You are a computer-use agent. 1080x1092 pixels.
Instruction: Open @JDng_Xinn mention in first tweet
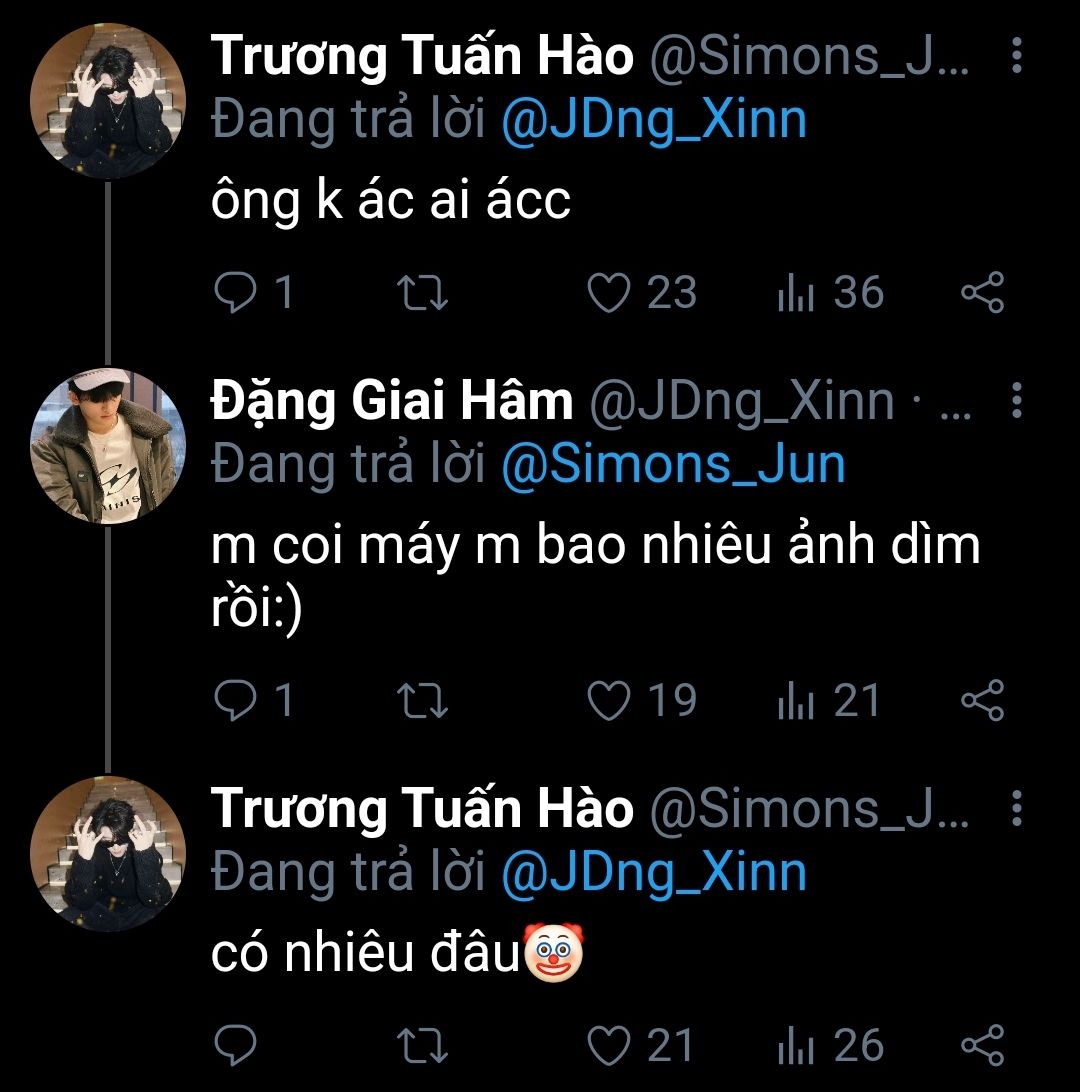point(653,120)
